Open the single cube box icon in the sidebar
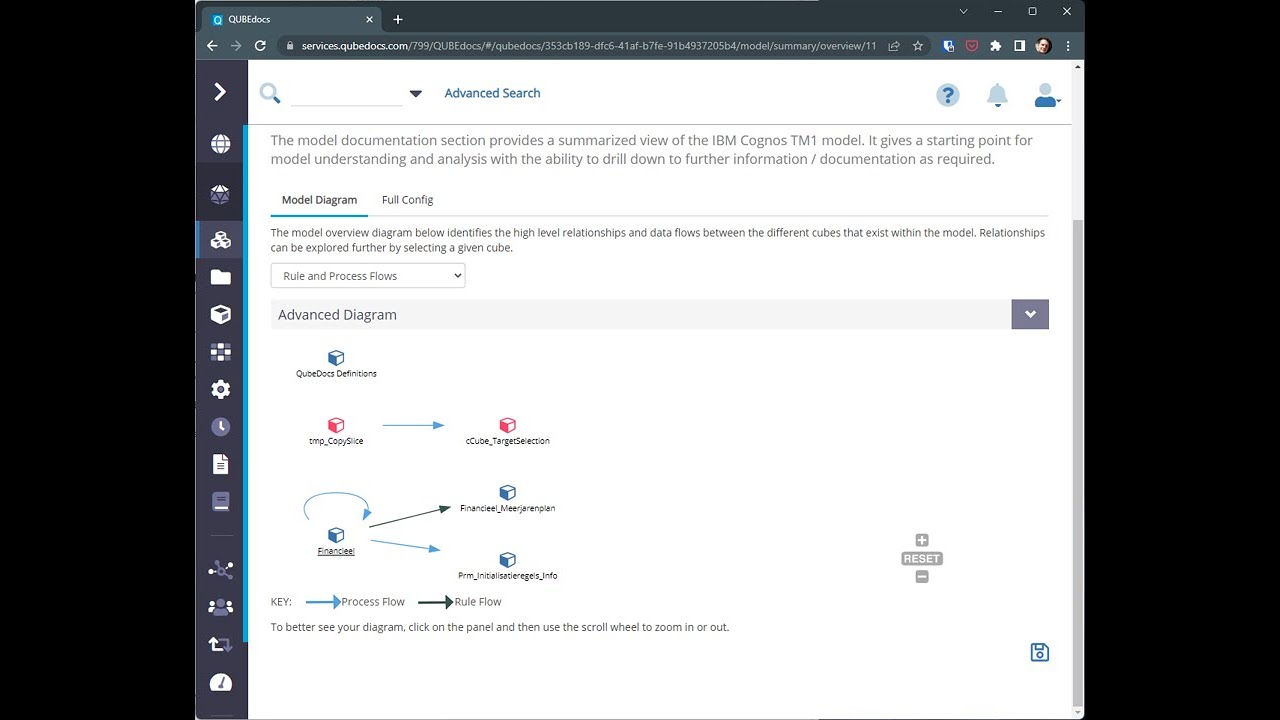The image size is (1280, 720). 221,314
